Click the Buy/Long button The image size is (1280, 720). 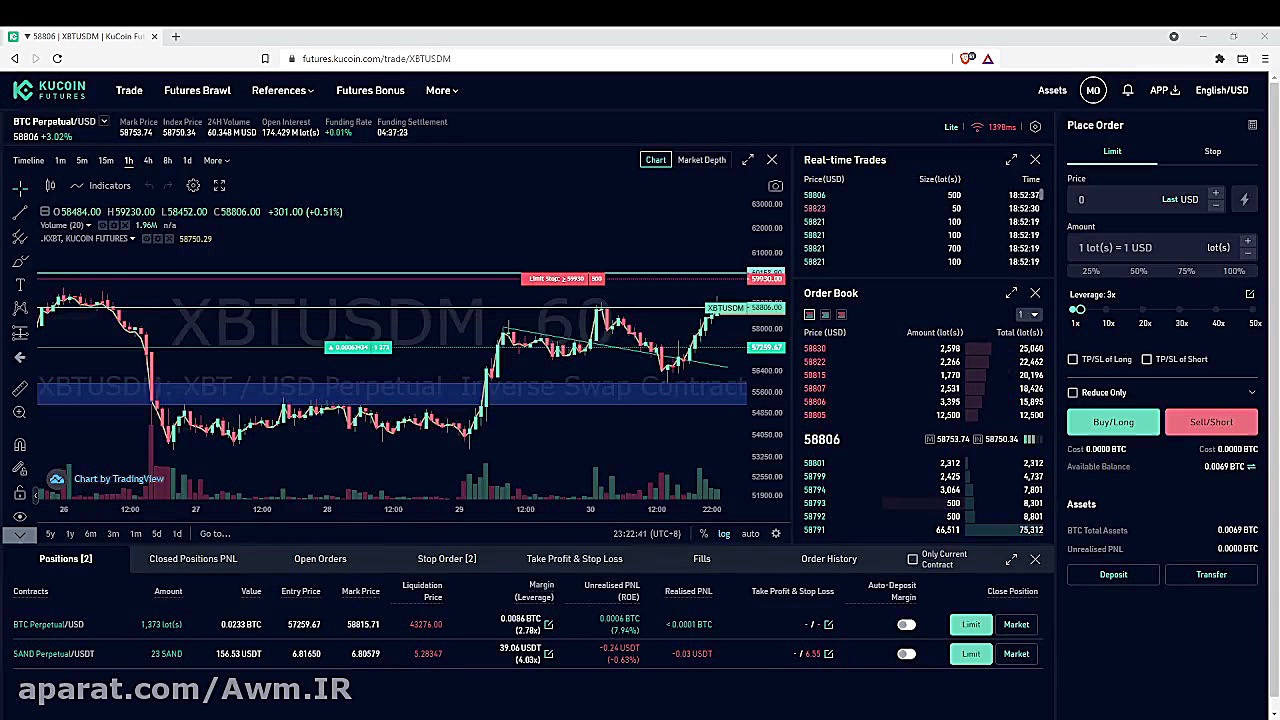coord(1113,422)
